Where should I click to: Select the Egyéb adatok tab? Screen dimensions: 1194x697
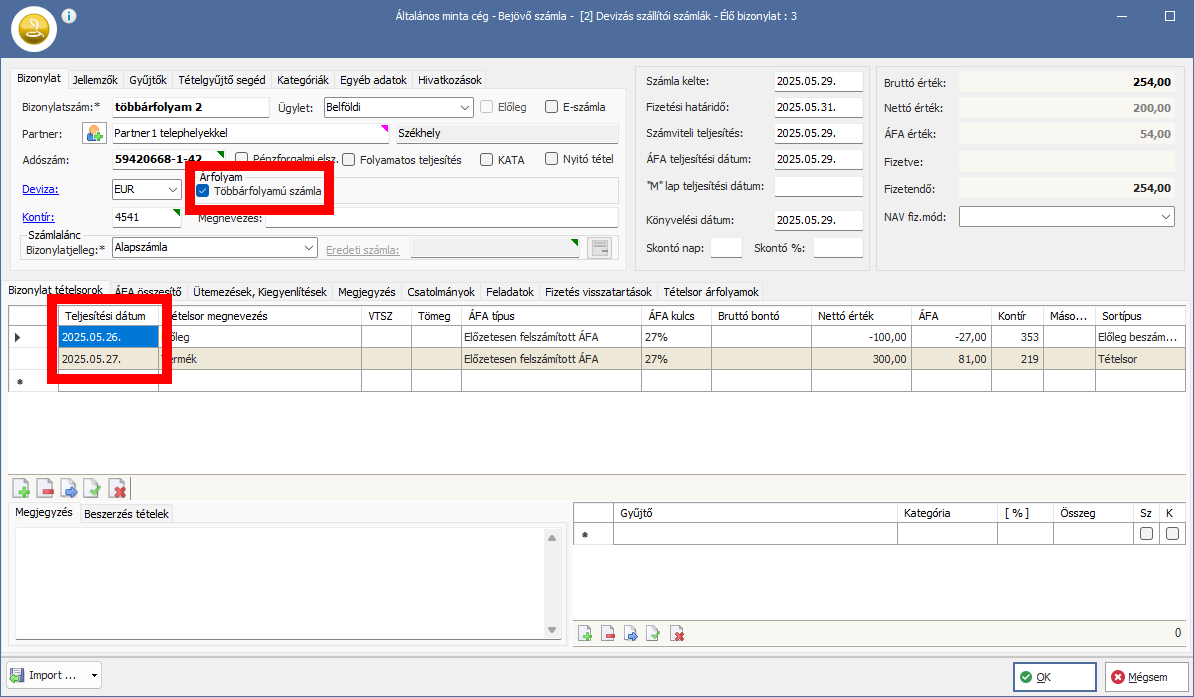(373, 80)
